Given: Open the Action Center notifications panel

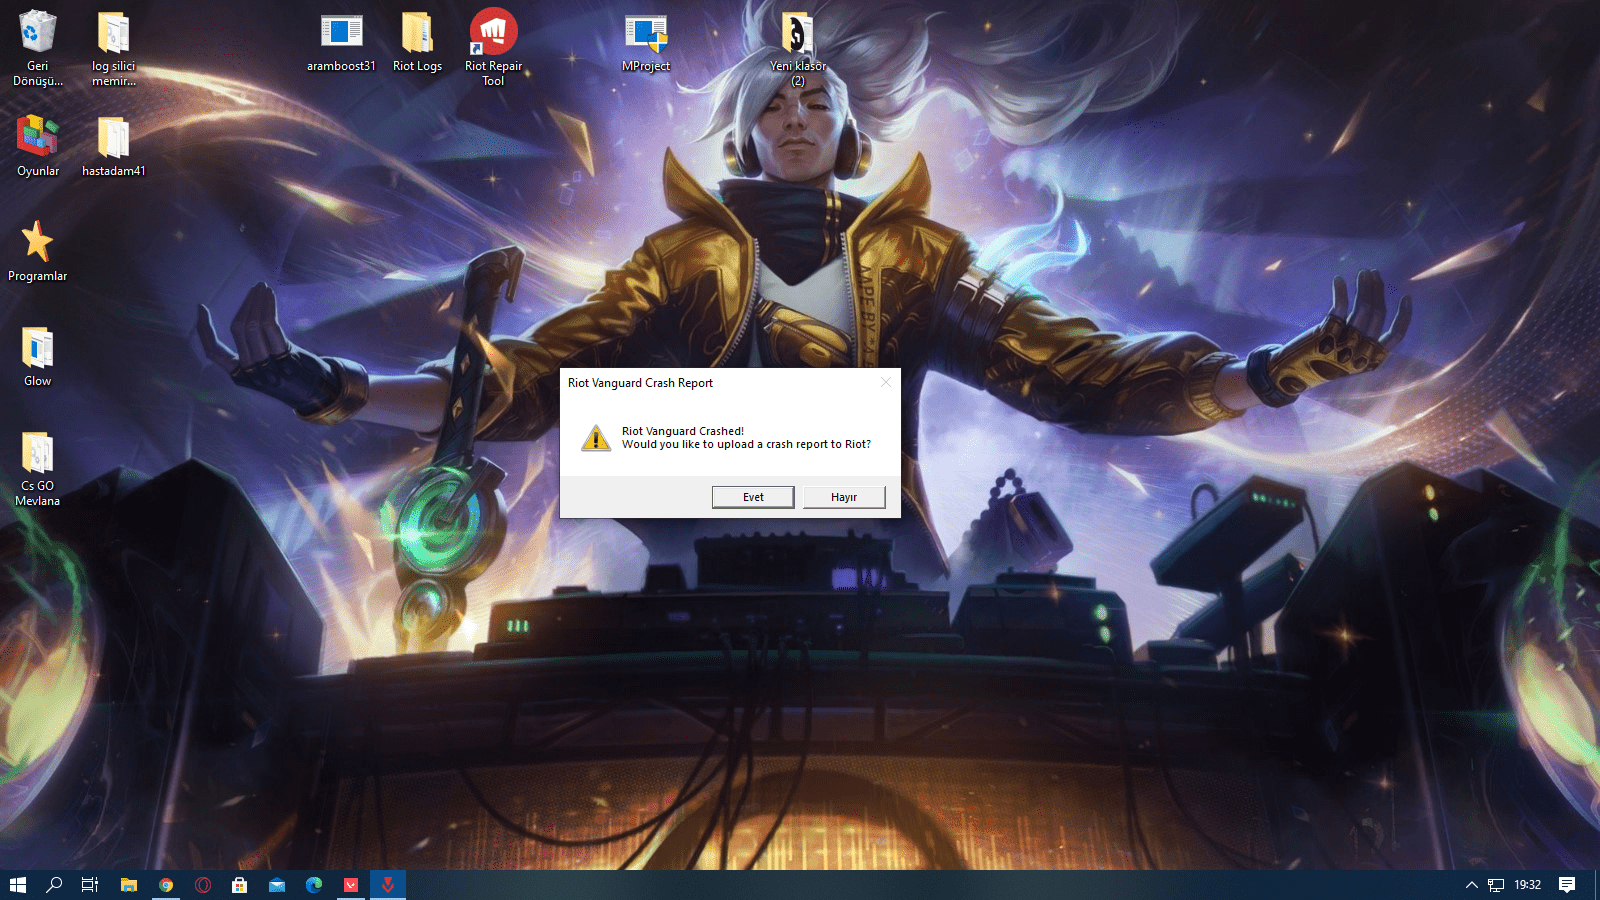Looking at the screenshot, I should 1567,885.
